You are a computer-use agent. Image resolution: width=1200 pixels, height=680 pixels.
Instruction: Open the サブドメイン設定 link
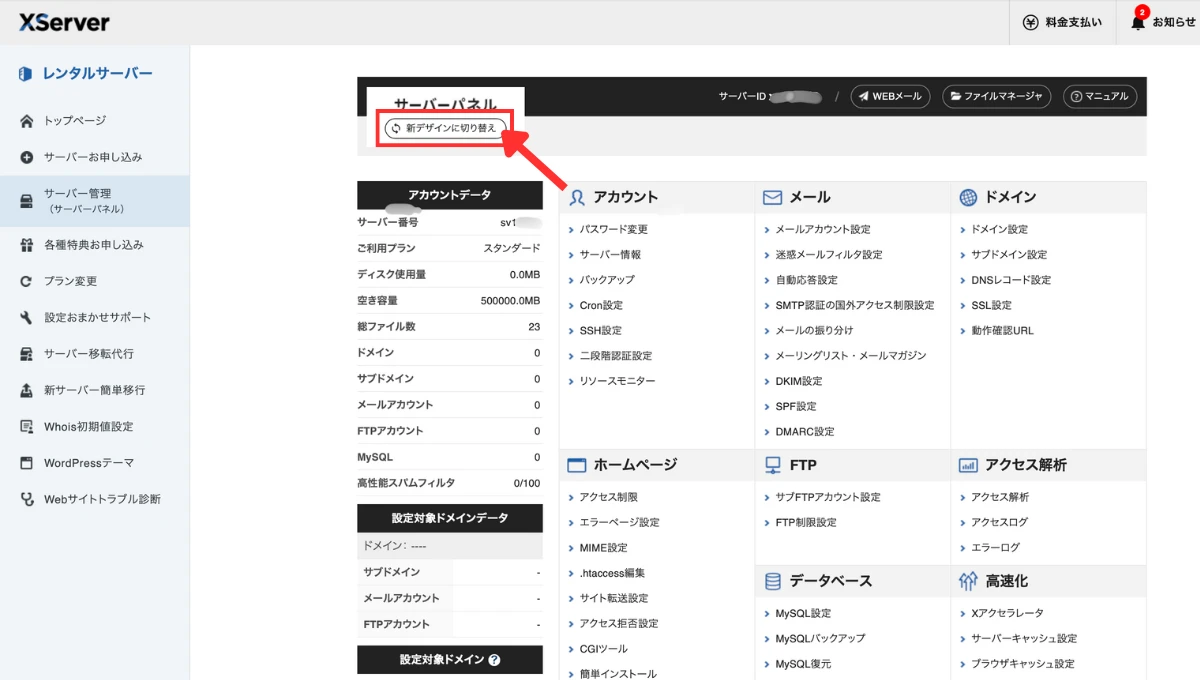tap(1009, 255)
